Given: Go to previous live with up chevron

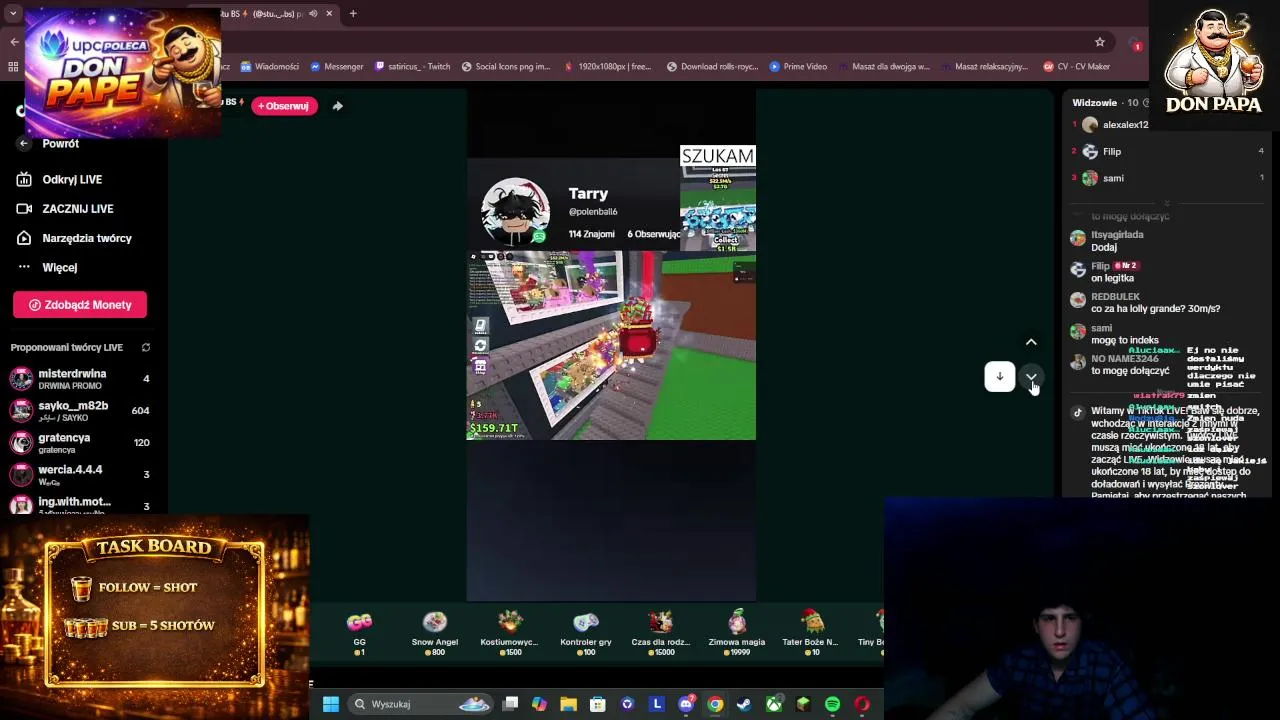Looking at the screenshot, I should (1031, 342).
